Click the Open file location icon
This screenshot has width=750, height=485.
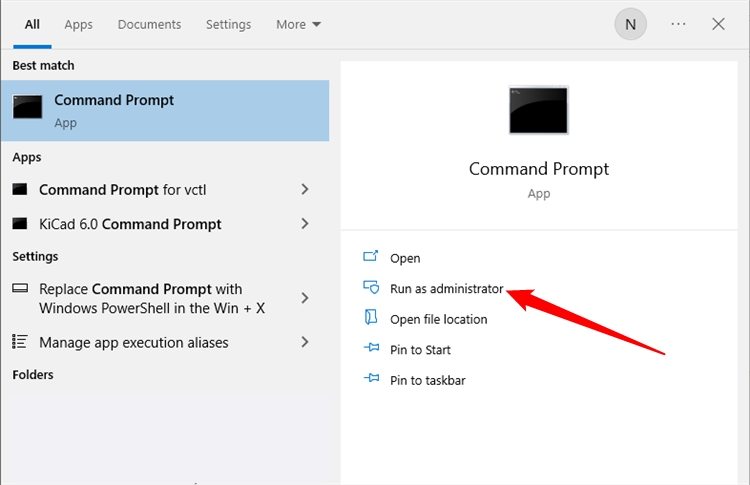372,319
